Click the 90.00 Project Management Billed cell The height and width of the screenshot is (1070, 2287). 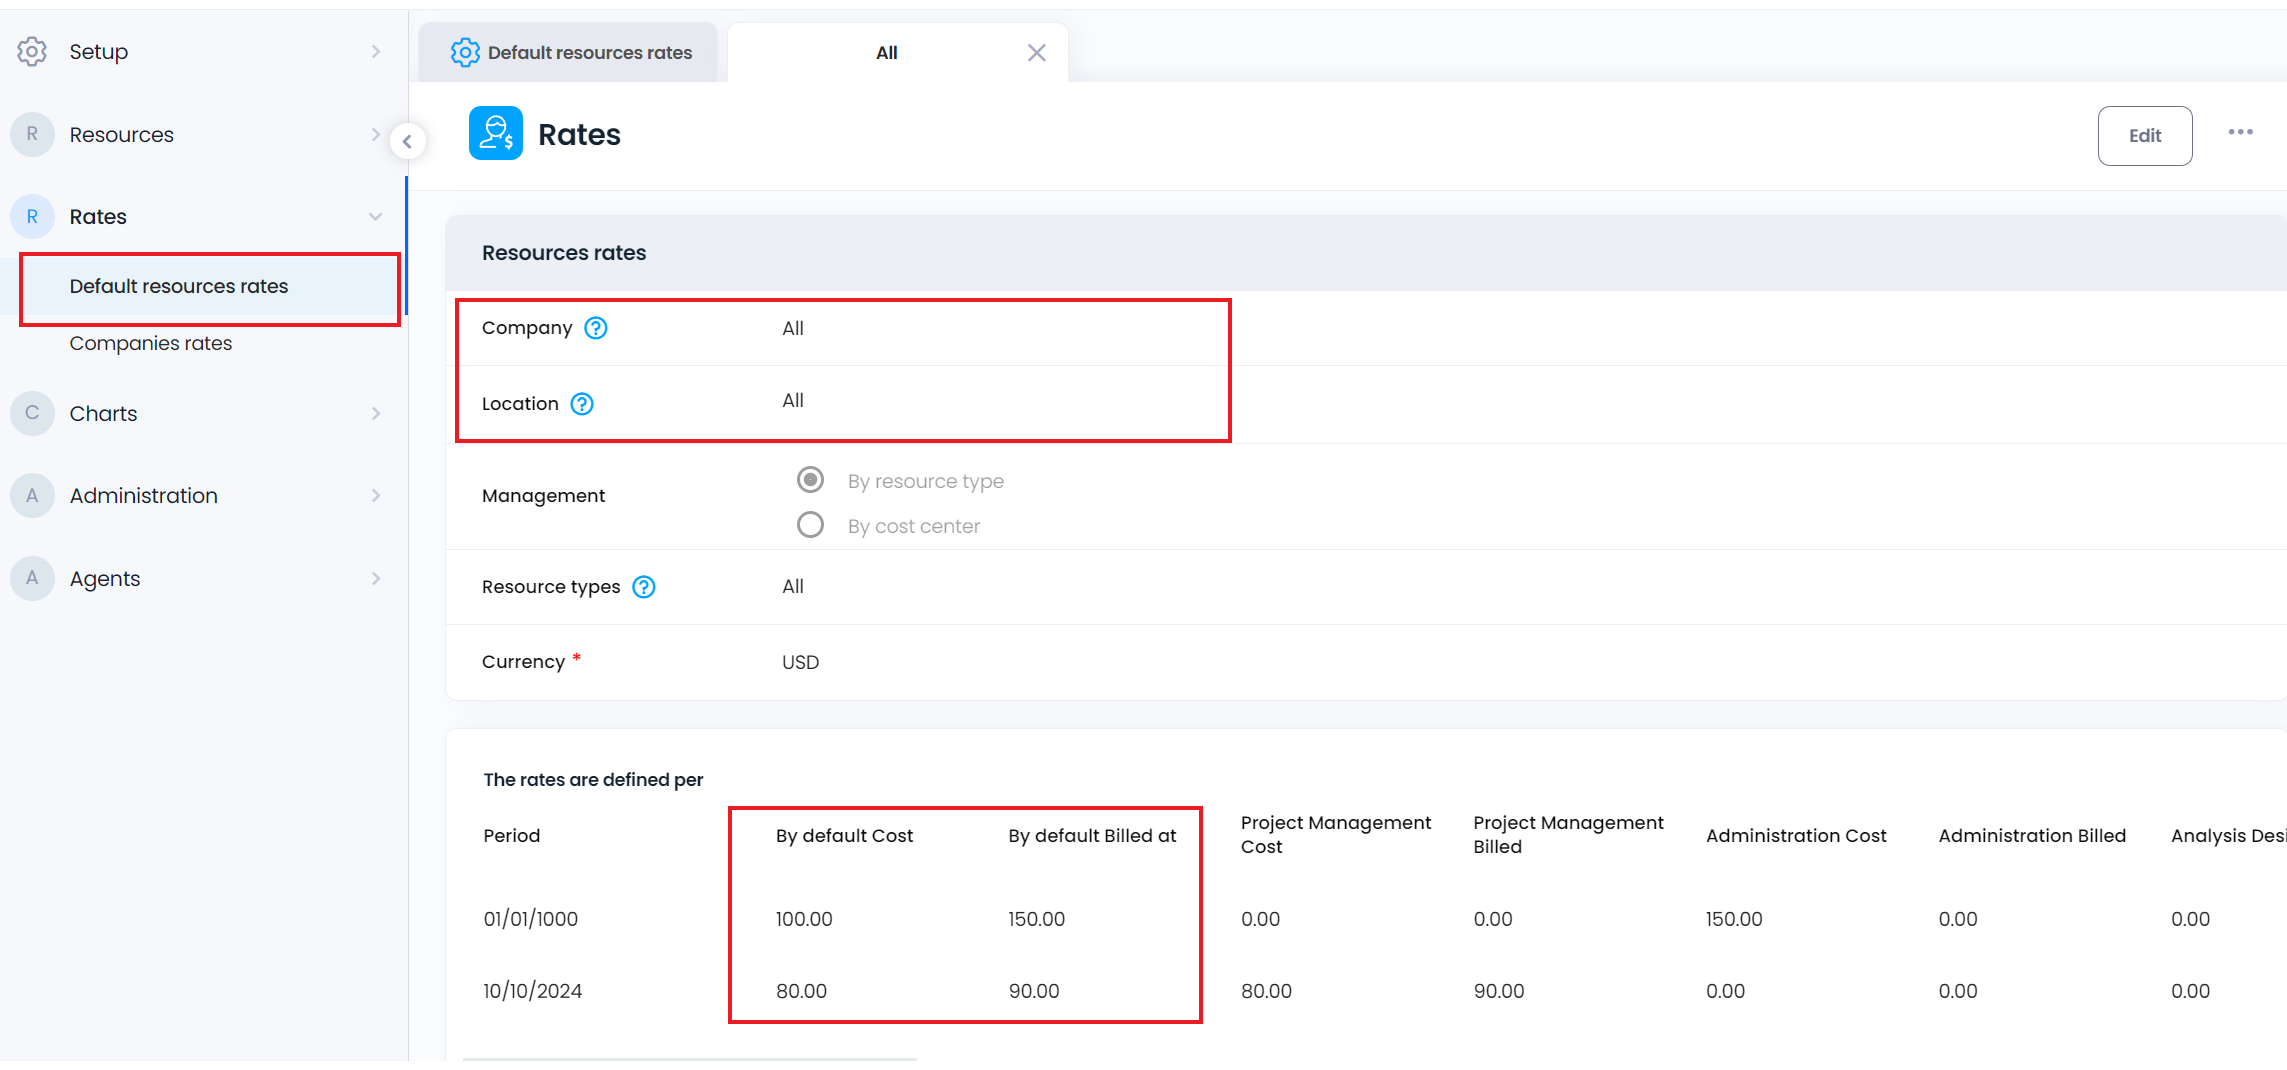pyautogui.click(x=1499, y=991)
